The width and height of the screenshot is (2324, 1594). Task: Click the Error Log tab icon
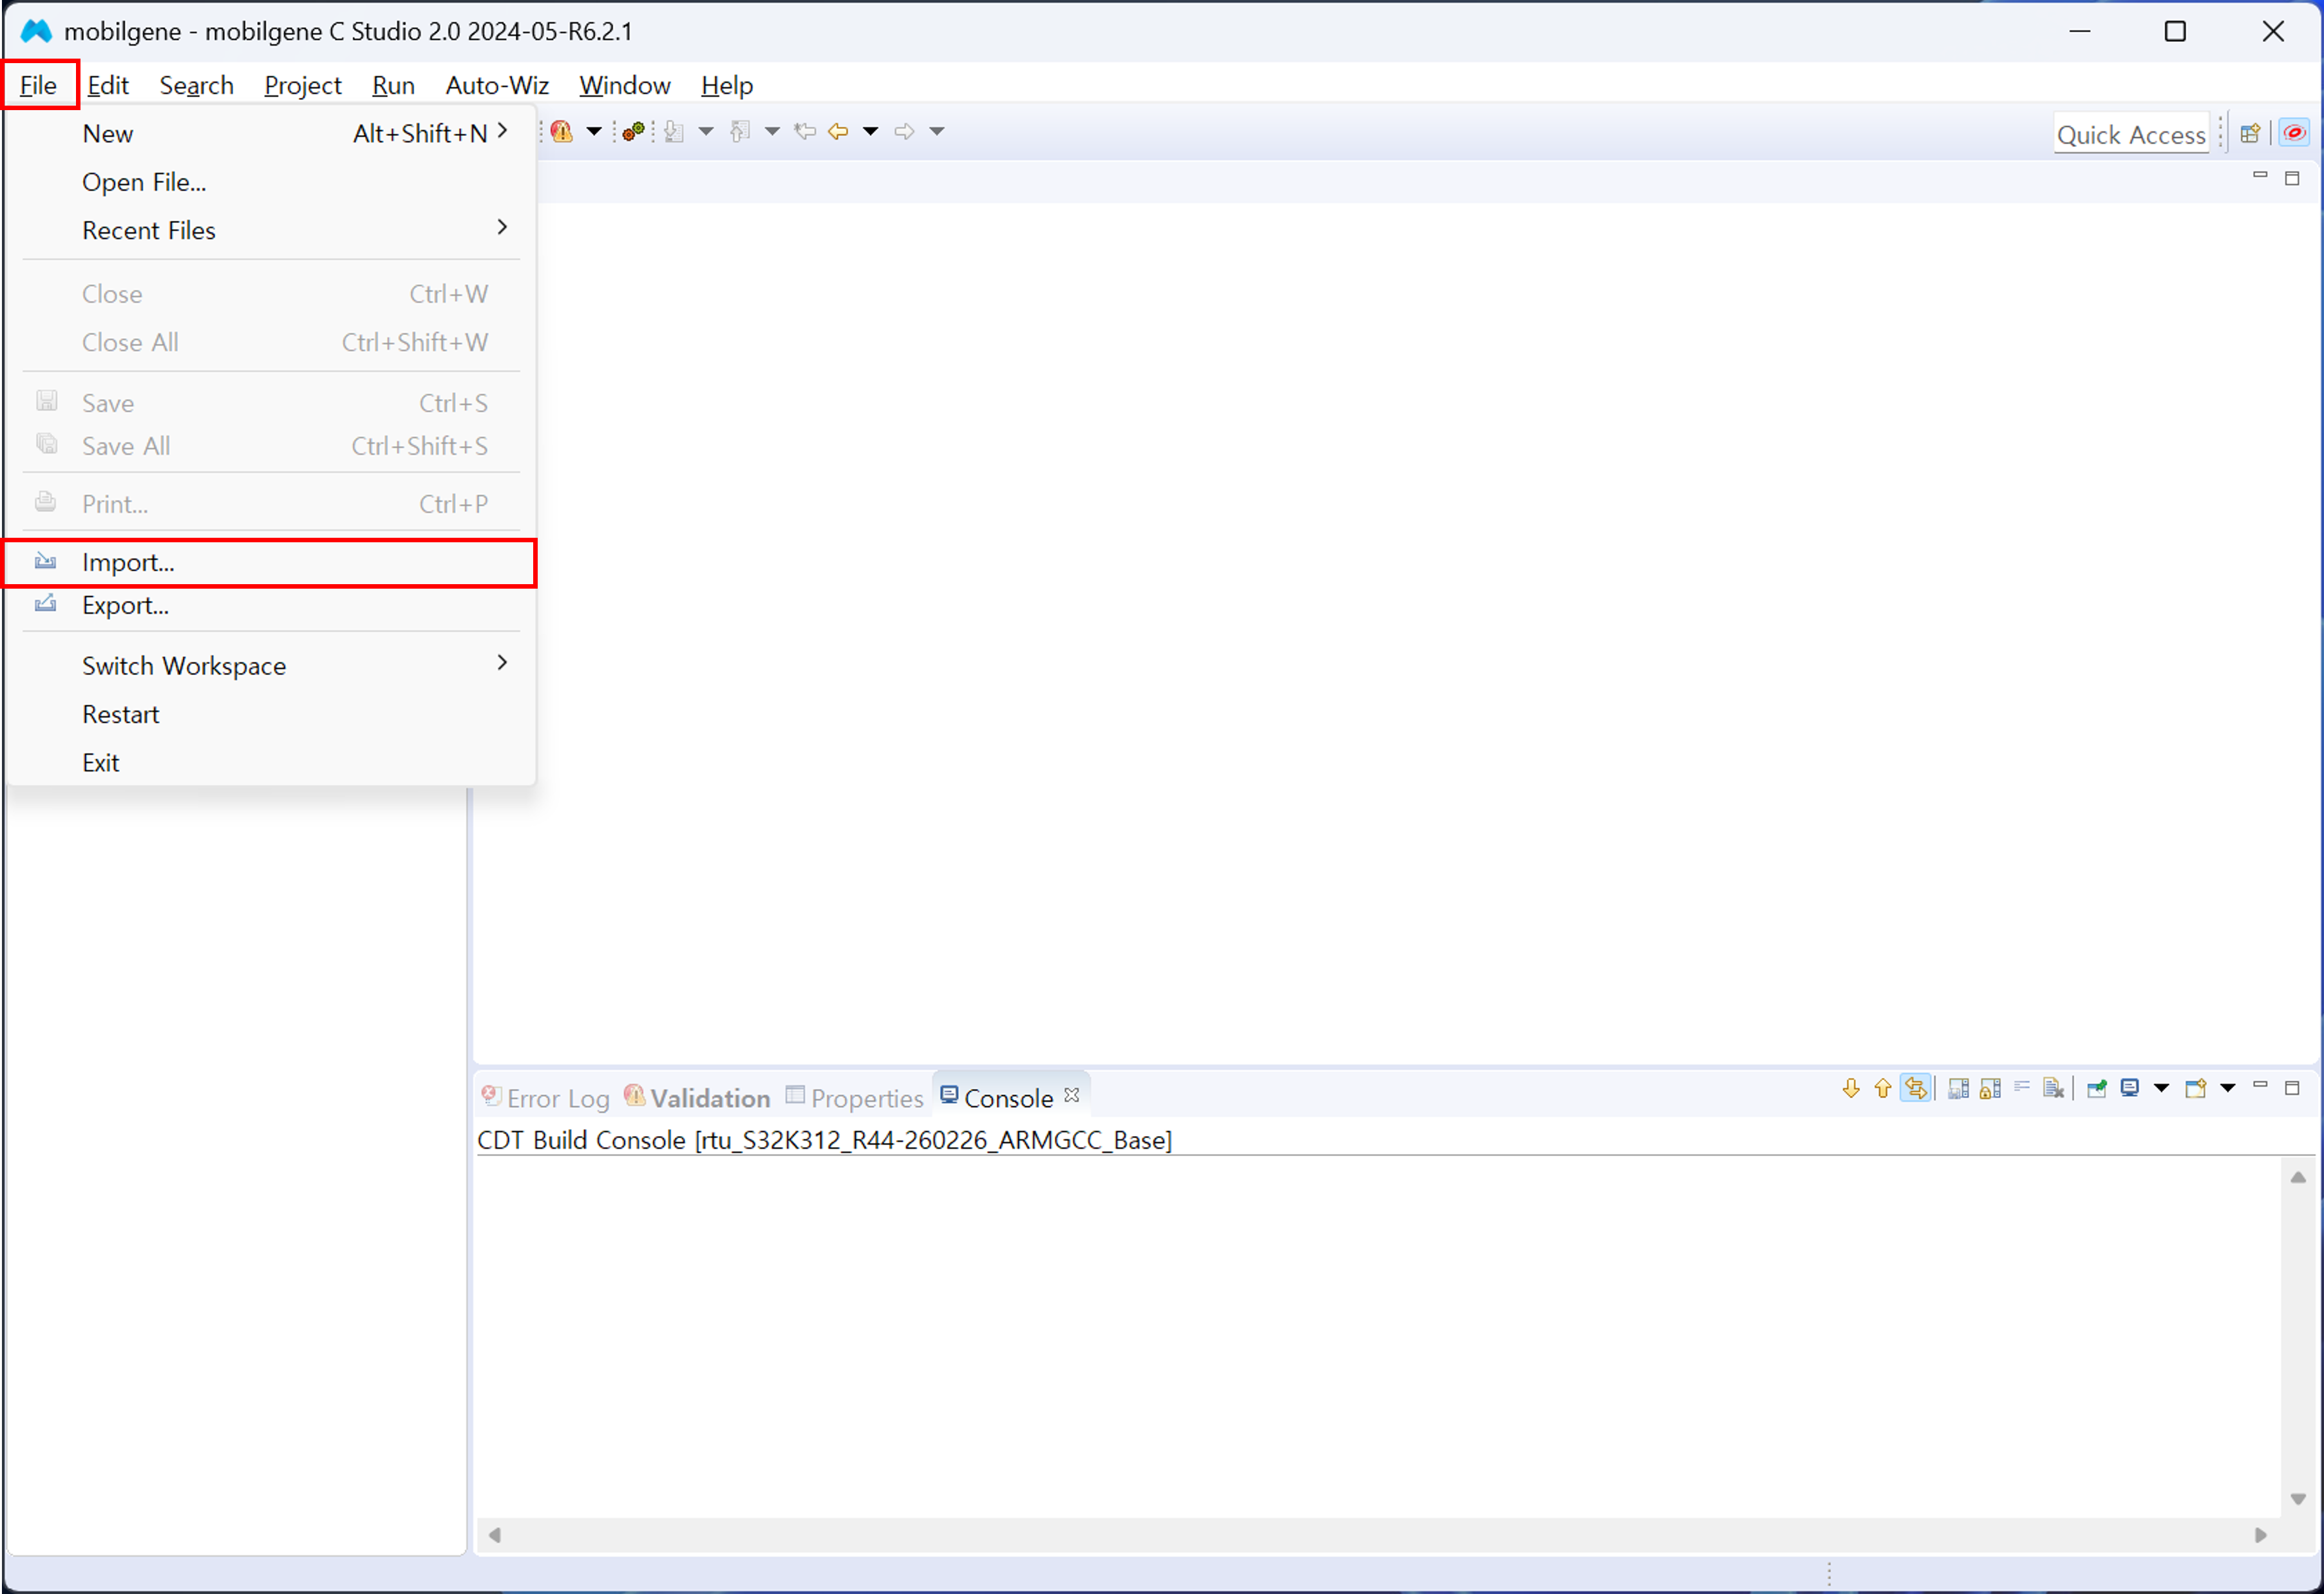click(491, 1096)
